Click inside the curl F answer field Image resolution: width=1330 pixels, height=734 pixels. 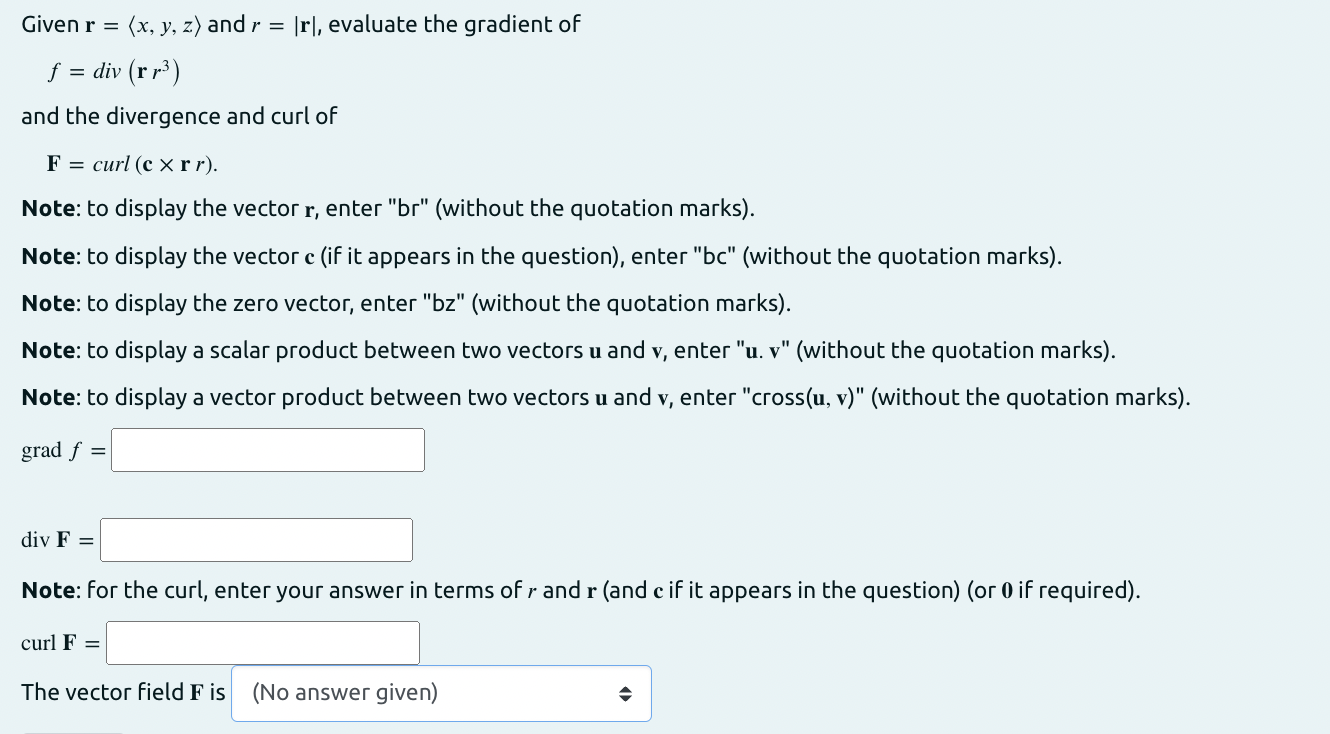[x=262, y=642]
